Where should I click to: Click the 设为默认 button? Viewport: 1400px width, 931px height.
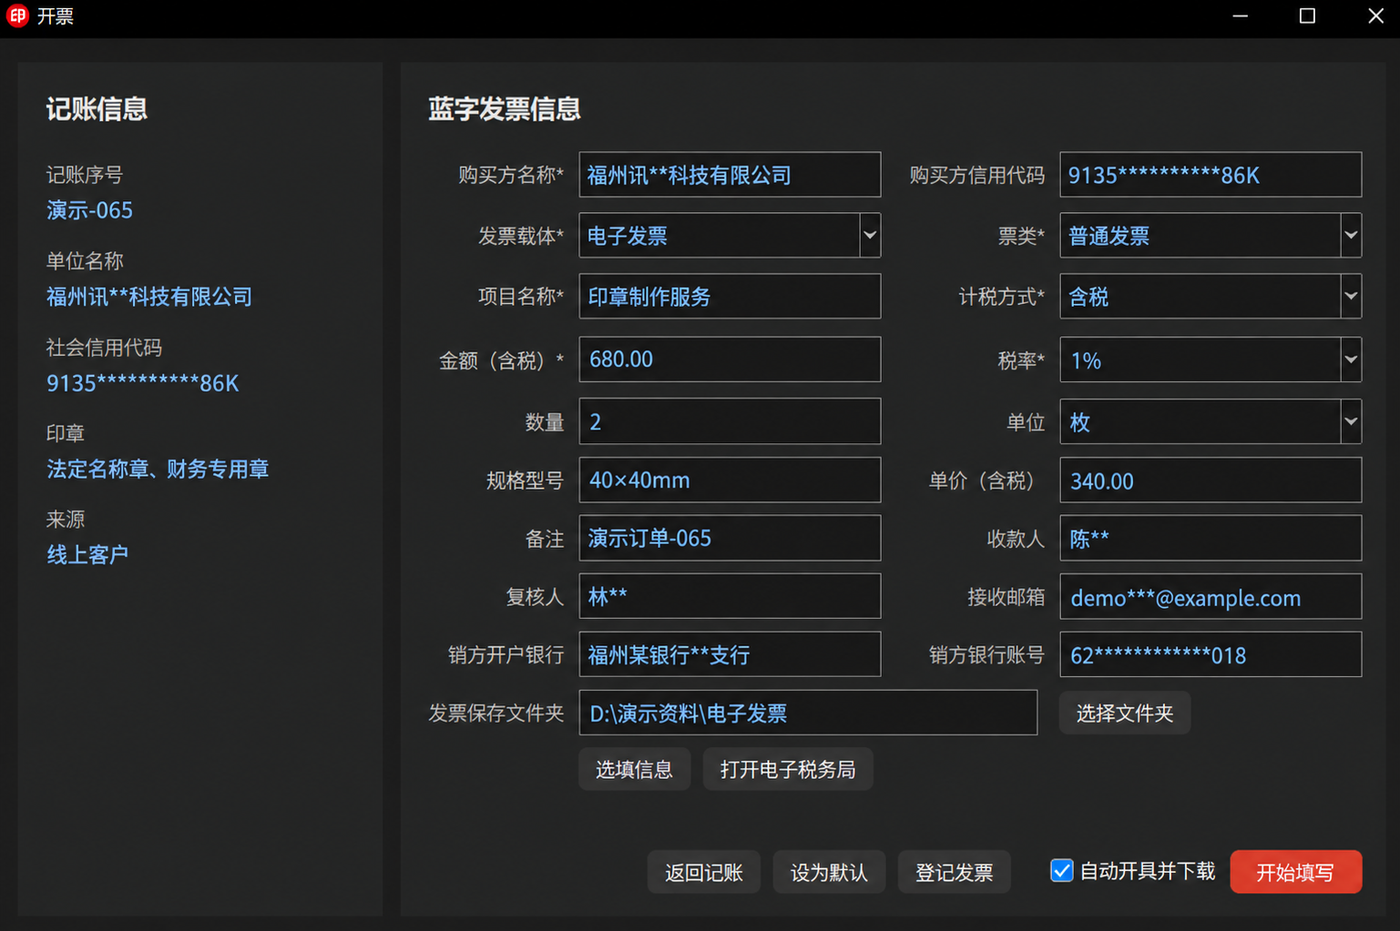point(829,872)
